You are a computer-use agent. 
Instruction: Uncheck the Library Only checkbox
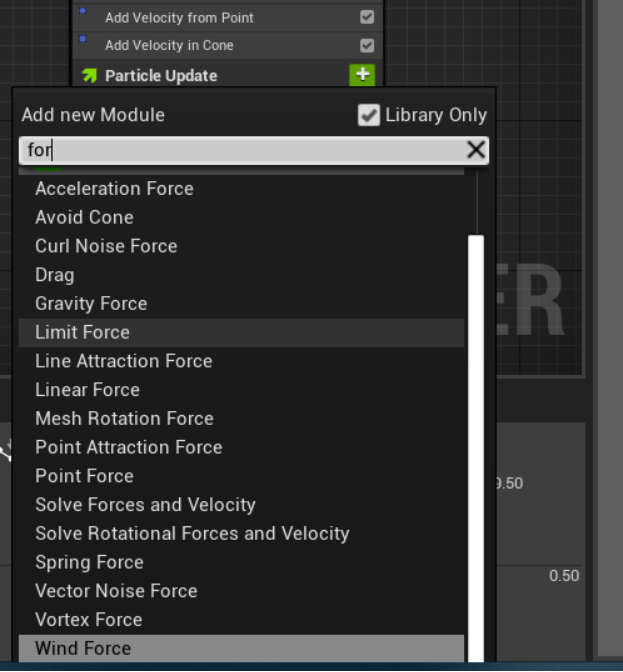tap(369, 115)
